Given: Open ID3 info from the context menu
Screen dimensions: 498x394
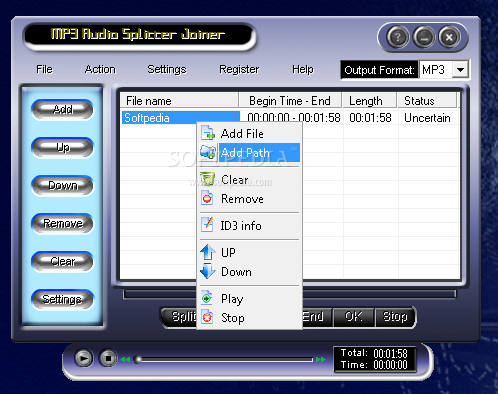Looking at the screenshot, I should click(x=250, y=225).
